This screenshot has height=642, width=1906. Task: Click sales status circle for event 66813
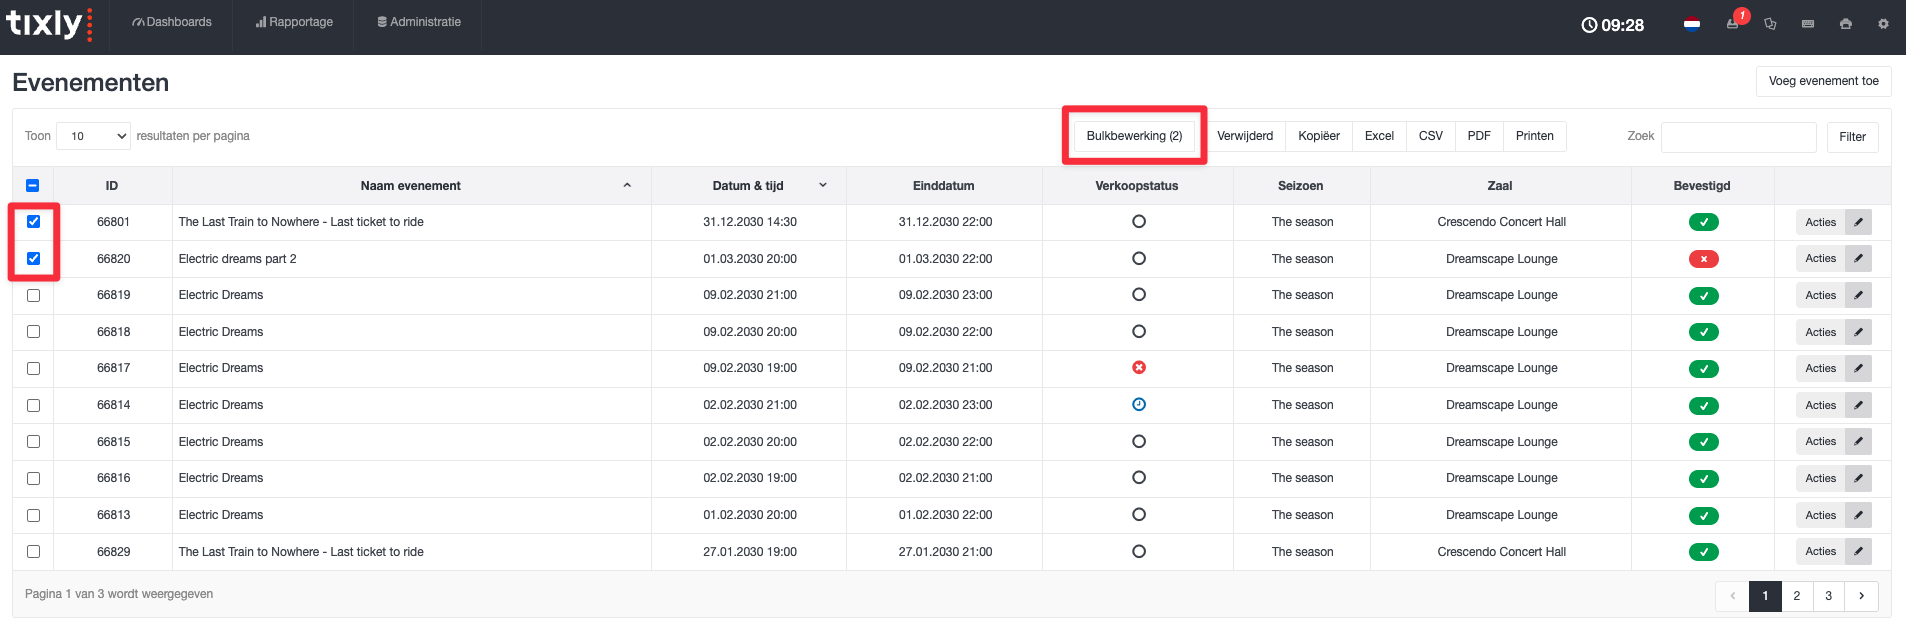[1138, 515]
